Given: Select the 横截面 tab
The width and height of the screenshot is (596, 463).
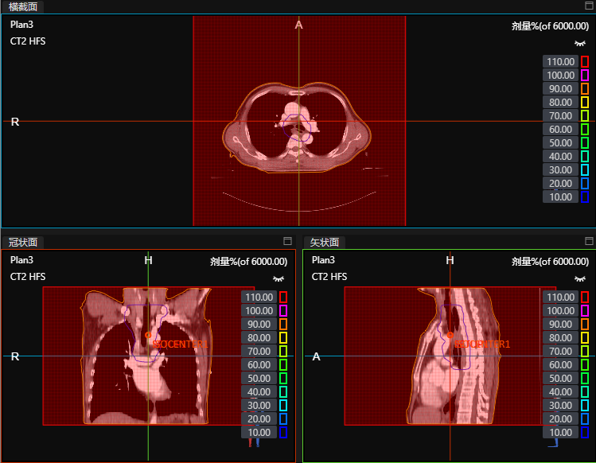Looking at the screenshot, I should pyautogui.click(x=23, y=6).
